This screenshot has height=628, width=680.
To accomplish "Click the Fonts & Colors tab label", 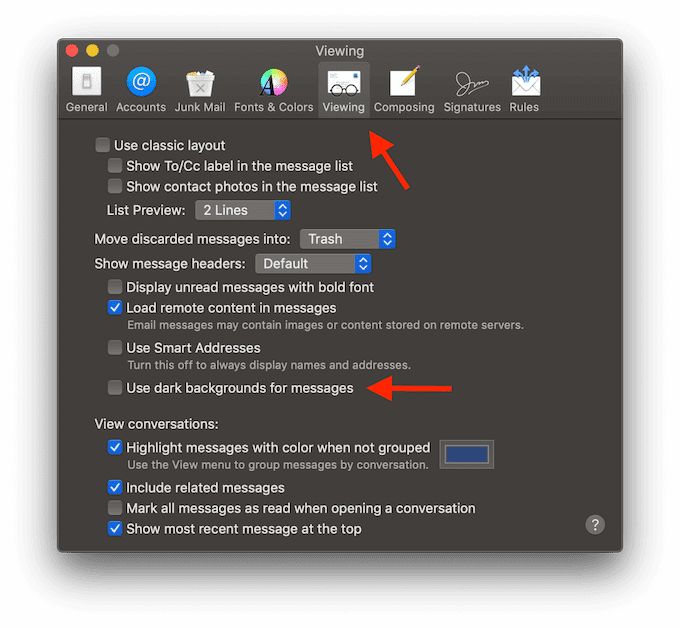I will click(274, 107).
